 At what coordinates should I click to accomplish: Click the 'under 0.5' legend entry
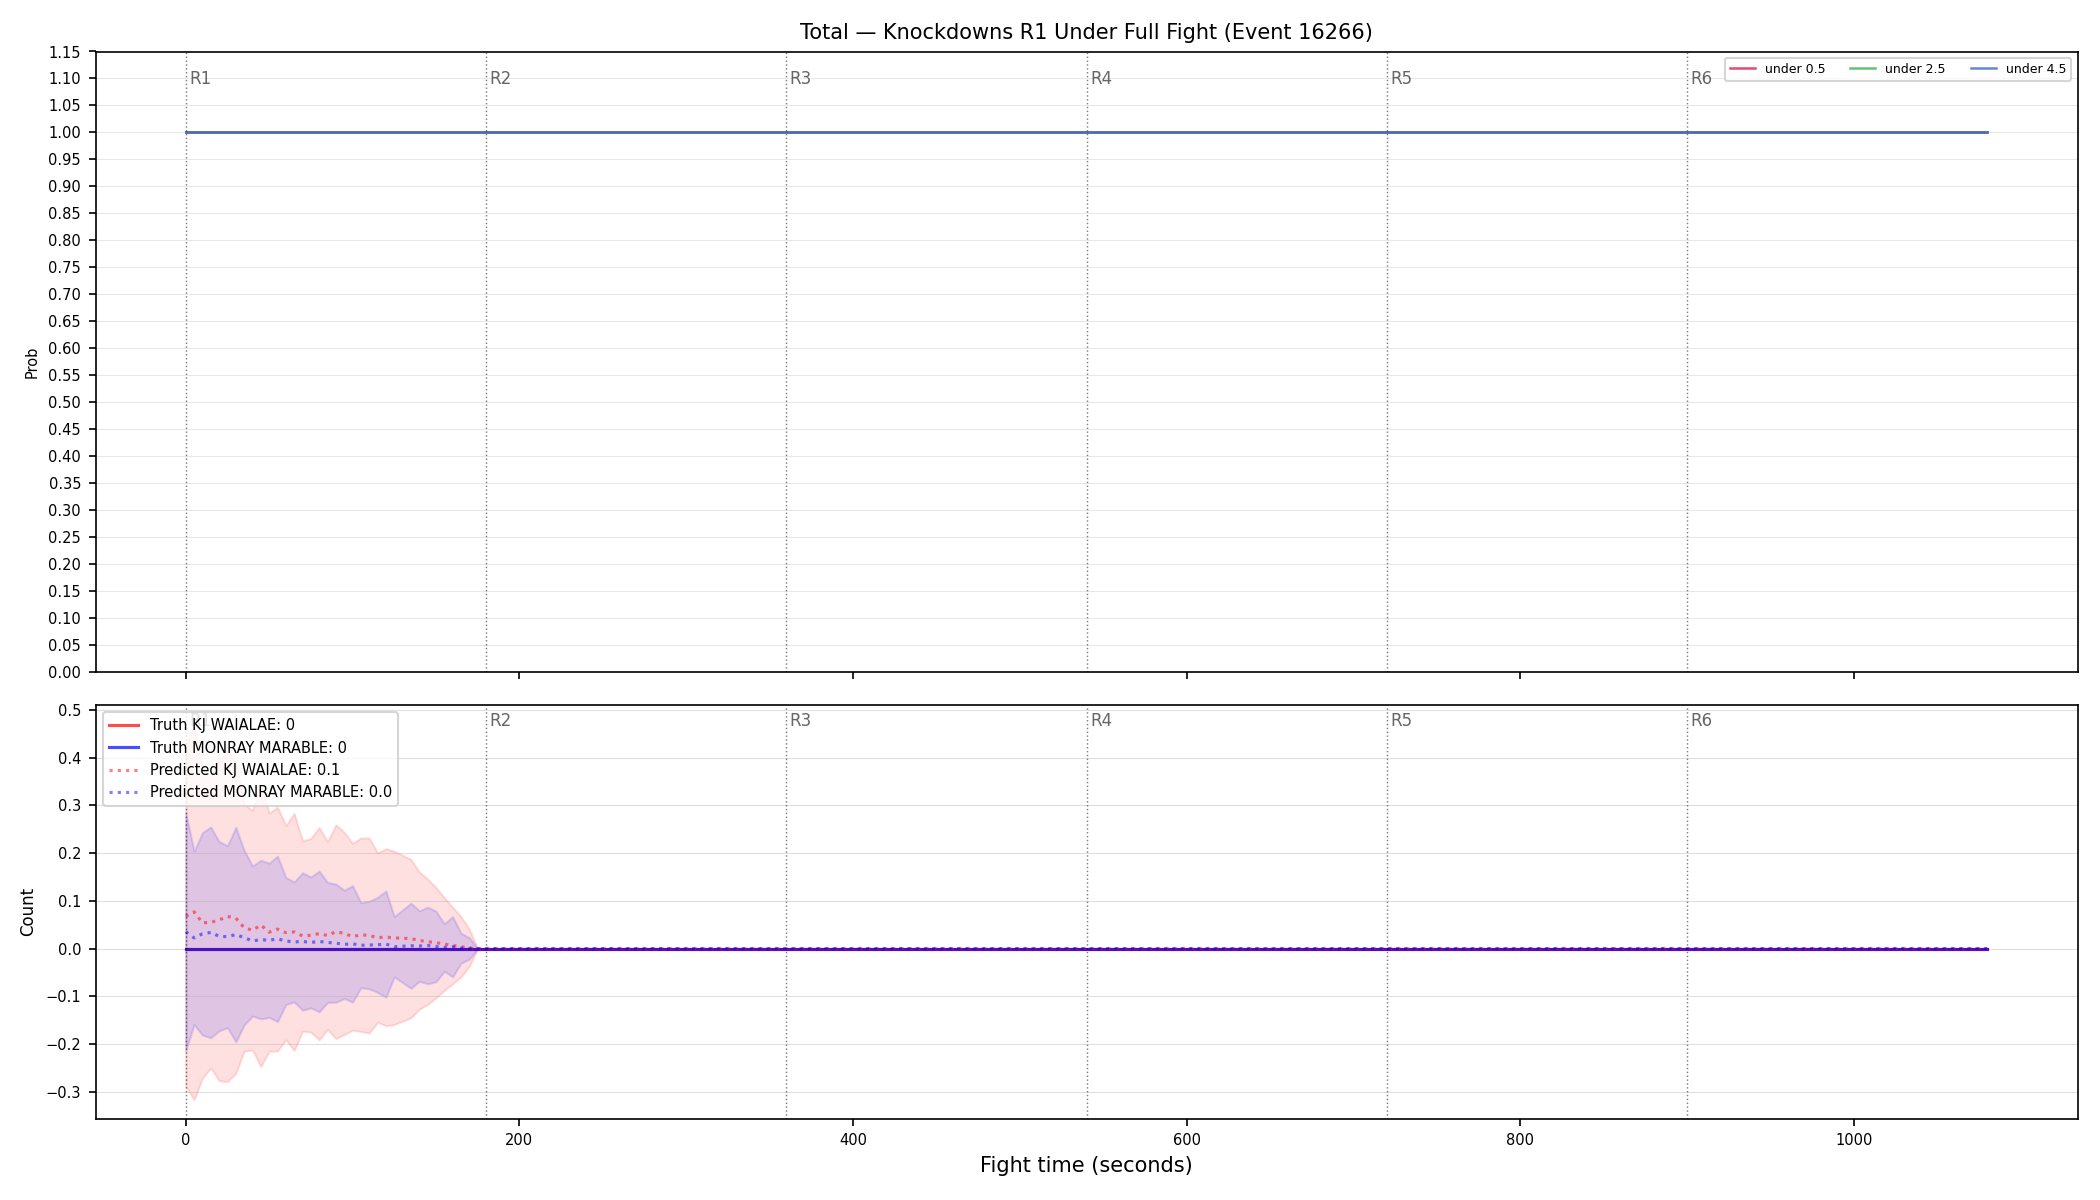point(1778,69)
